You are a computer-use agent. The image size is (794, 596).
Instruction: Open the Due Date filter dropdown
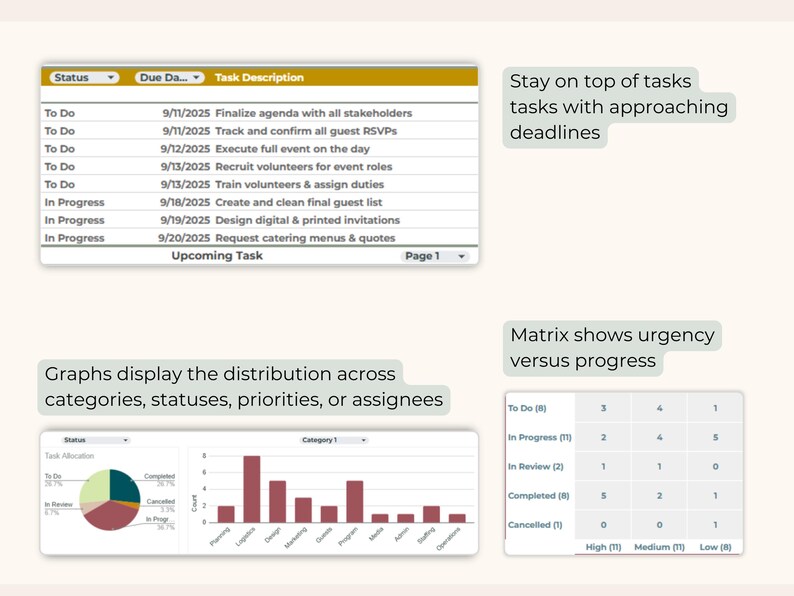170,77
